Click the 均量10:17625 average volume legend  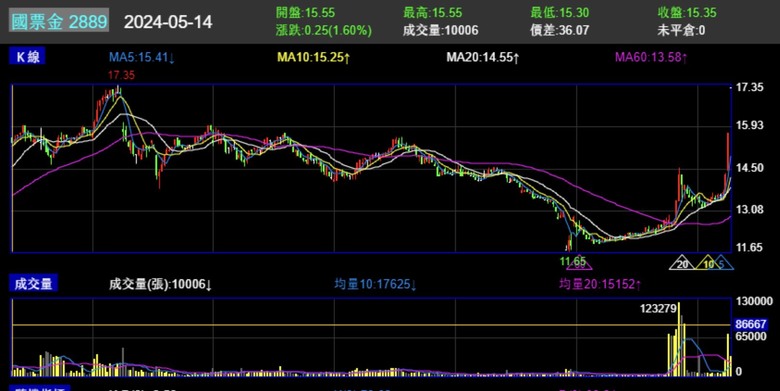376,285
